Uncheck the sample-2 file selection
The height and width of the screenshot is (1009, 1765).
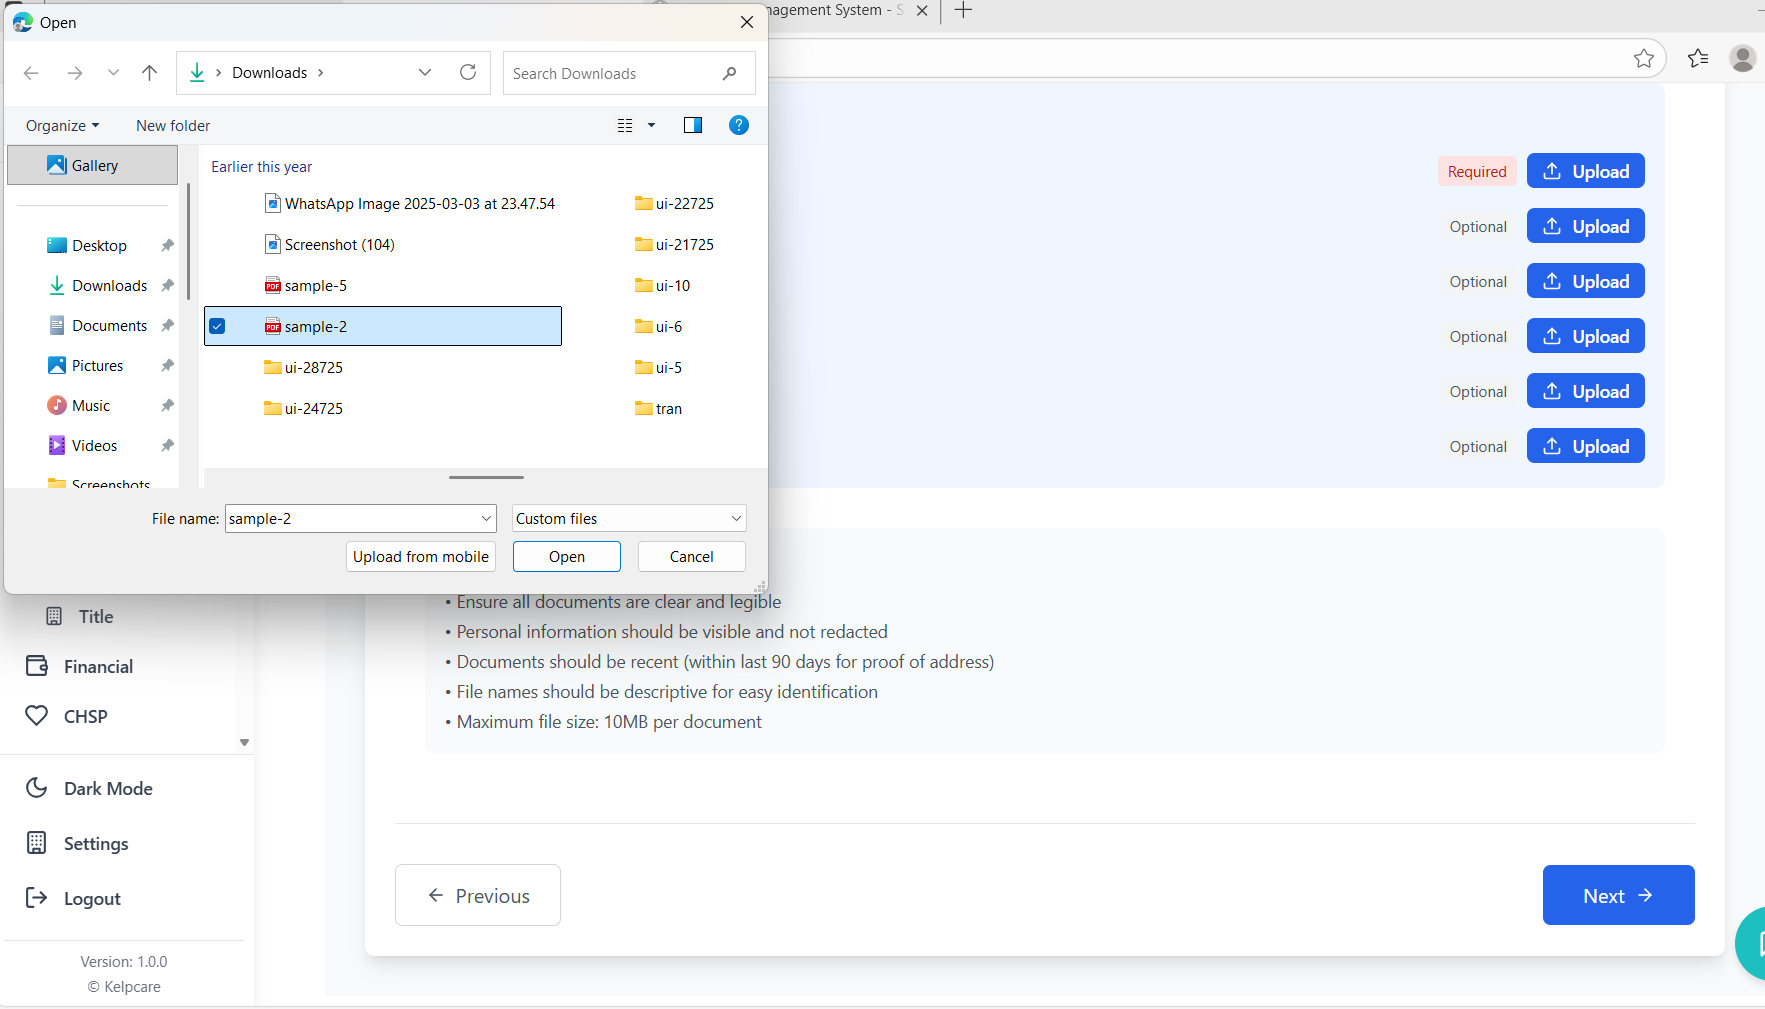(x=218, y=325)
